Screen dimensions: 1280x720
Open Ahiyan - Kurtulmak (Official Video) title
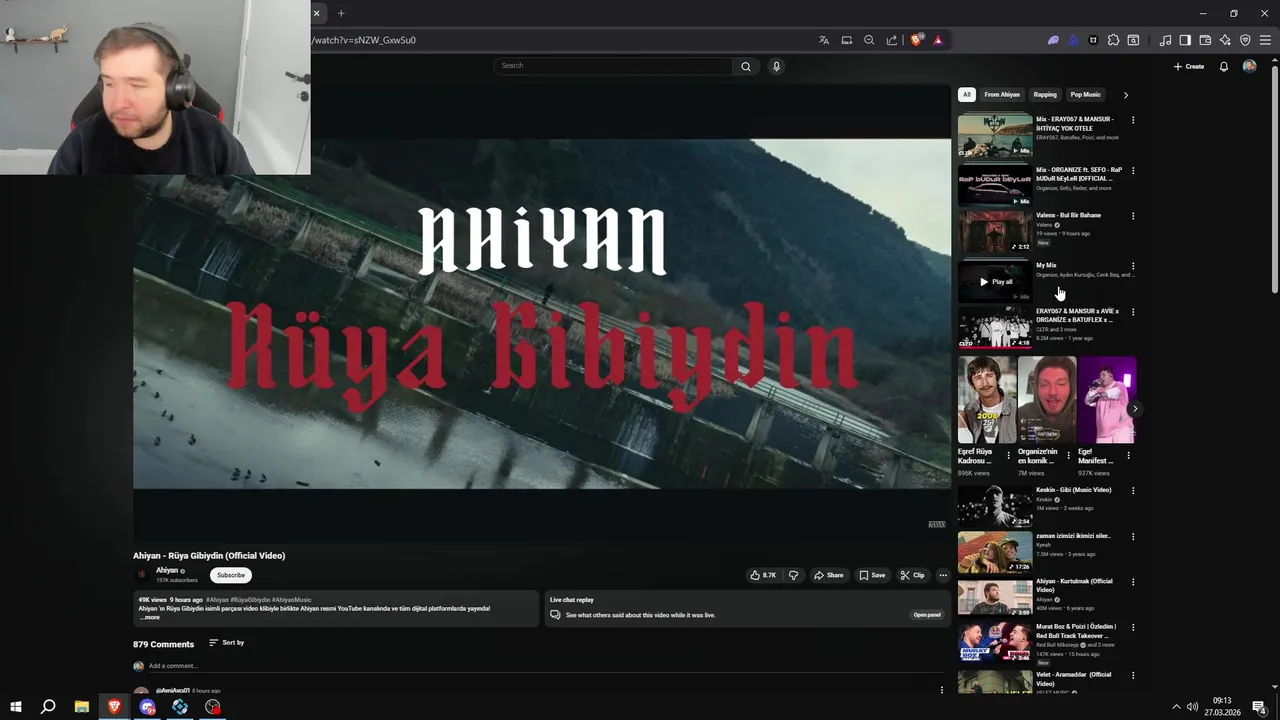pos(1074,585)
